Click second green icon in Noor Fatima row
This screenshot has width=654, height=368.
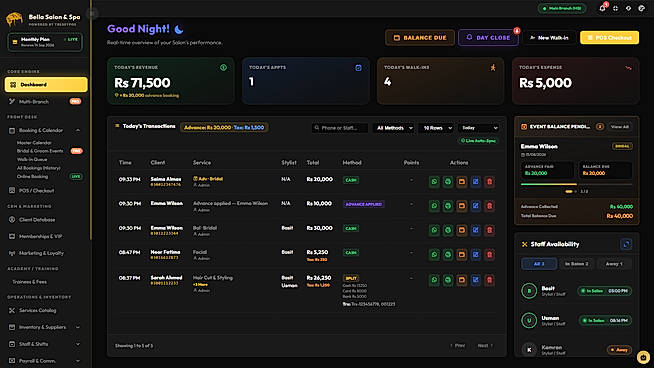click(x=448, y=255)
